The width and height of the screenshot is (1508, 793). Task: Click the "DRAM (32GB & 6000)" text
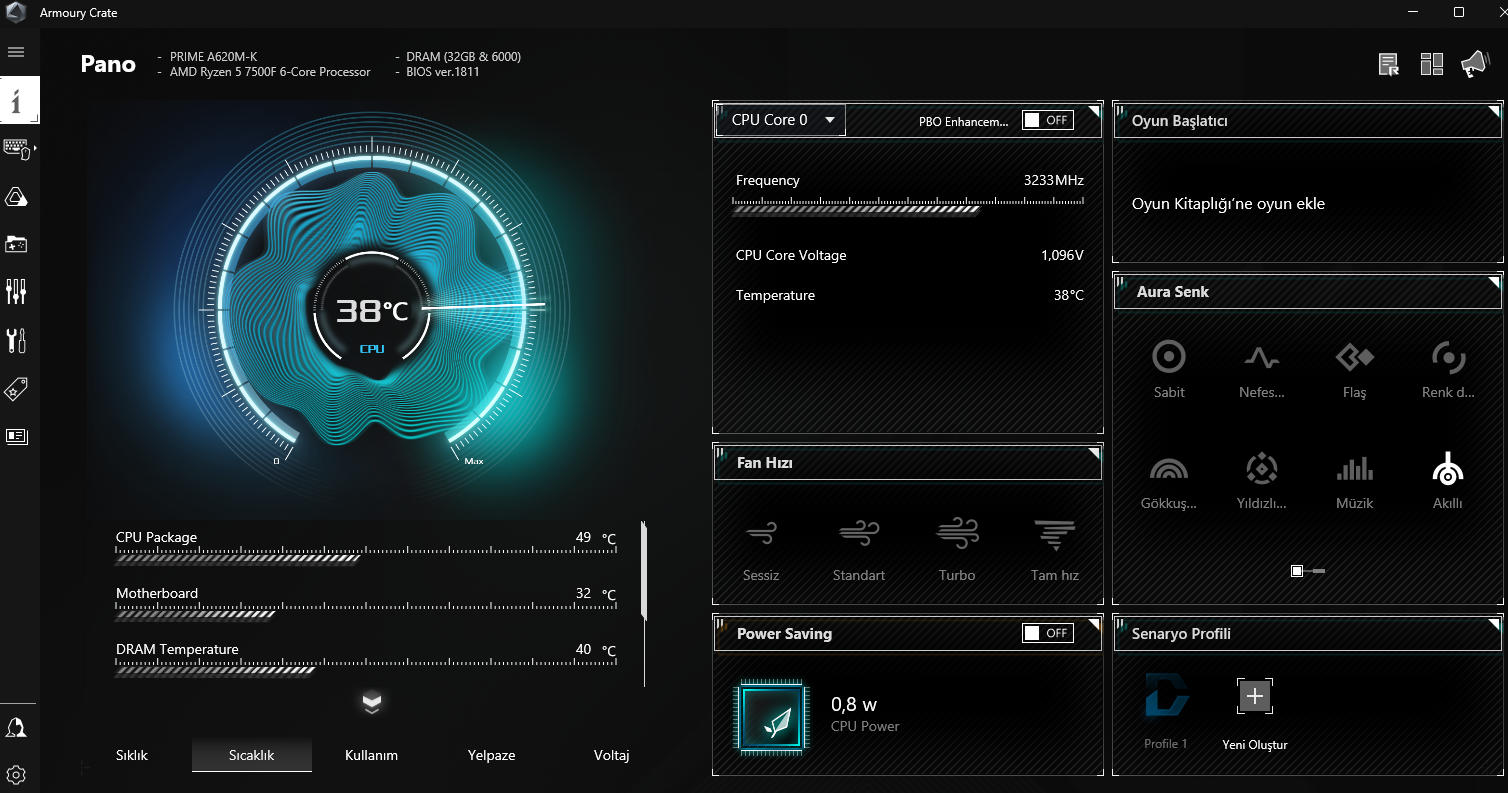(464, 57)
